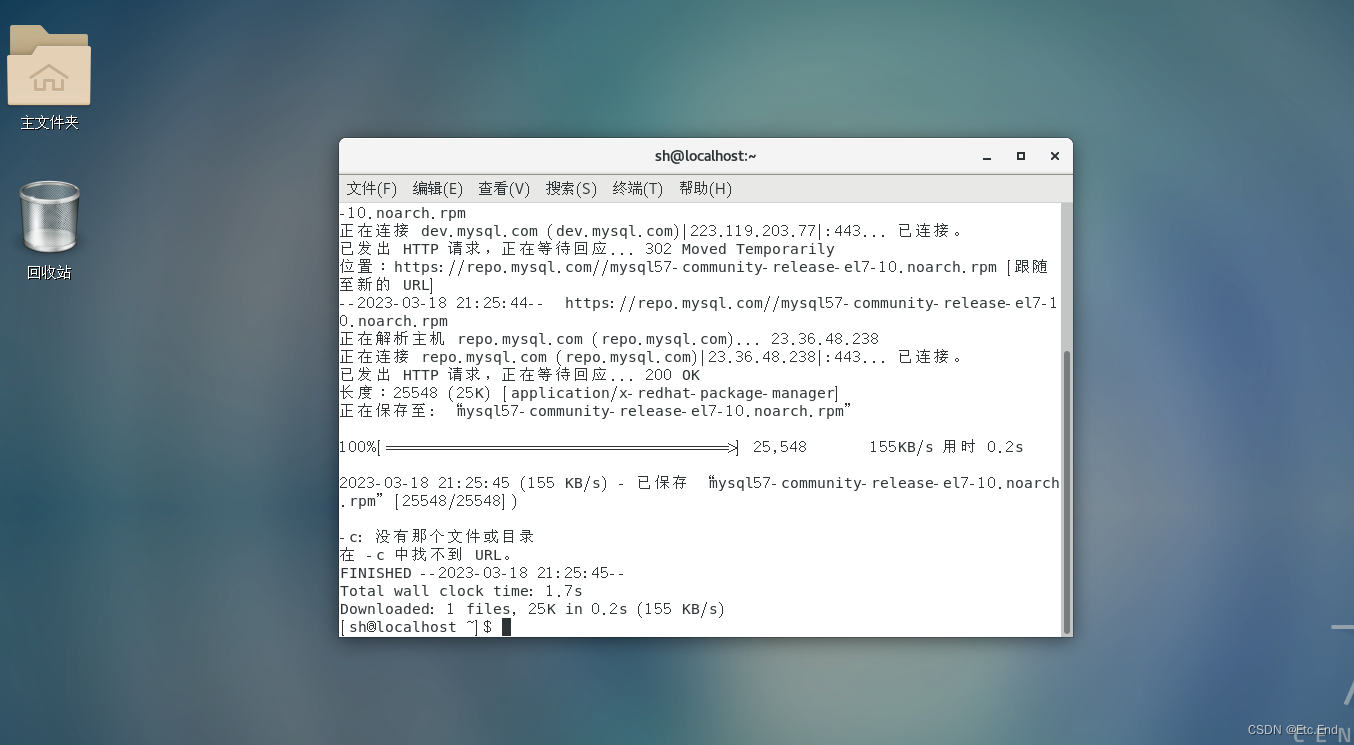Image resolution: width=1354 pixels, height=745 pixels.
Task: Open the 编辑(E) menu
Action: (438, 188)
